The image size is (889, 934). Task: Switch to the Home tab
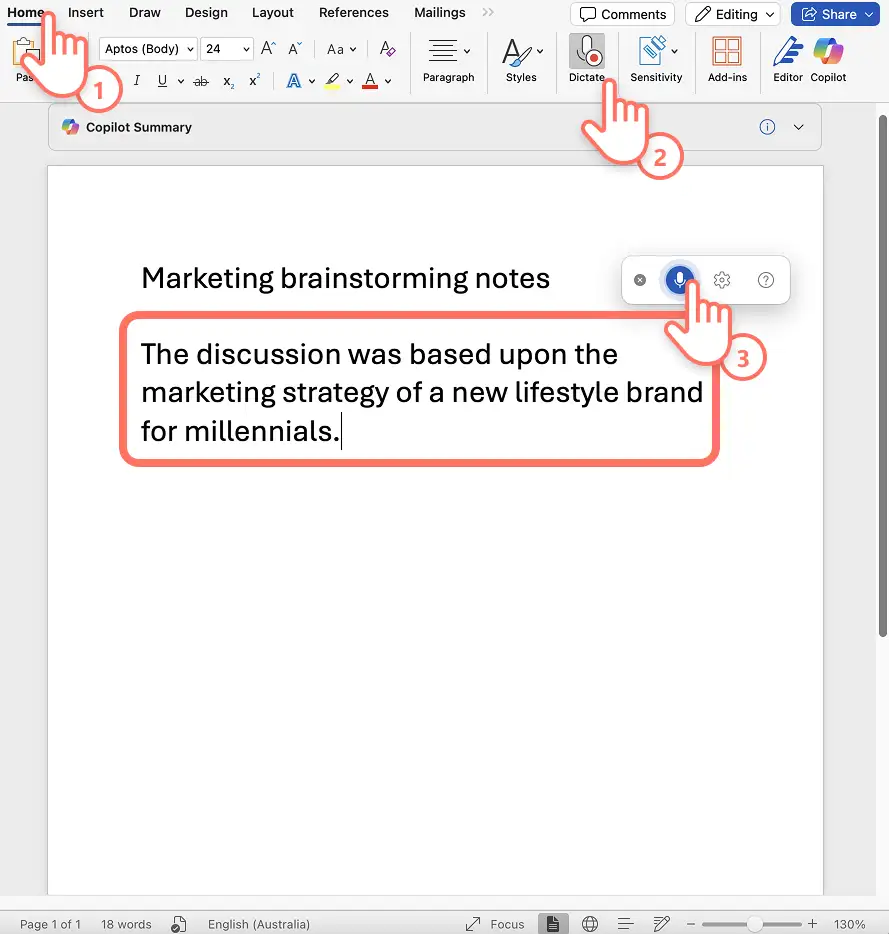(x=26, y=13)
